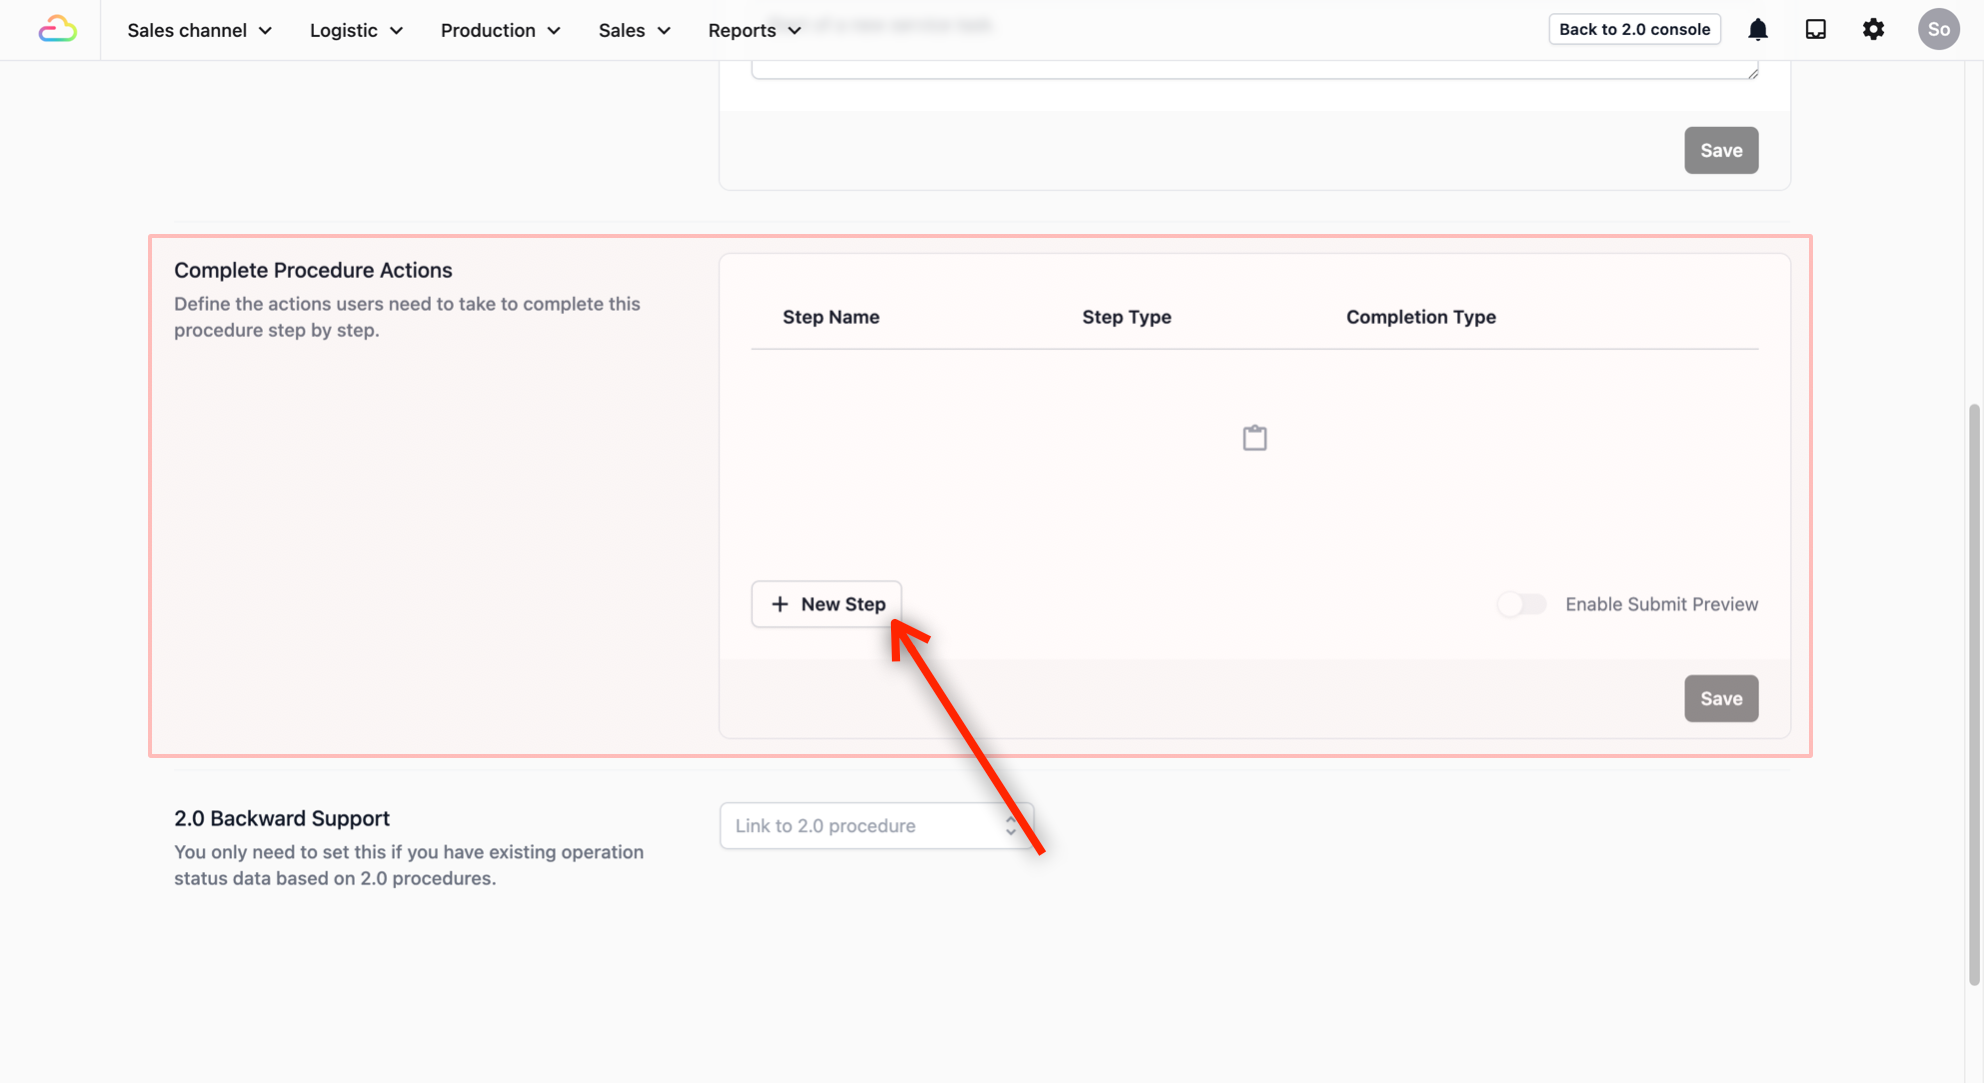Click the Step Name column header
Screen dimensions: 1986x1084
[830, 317]
